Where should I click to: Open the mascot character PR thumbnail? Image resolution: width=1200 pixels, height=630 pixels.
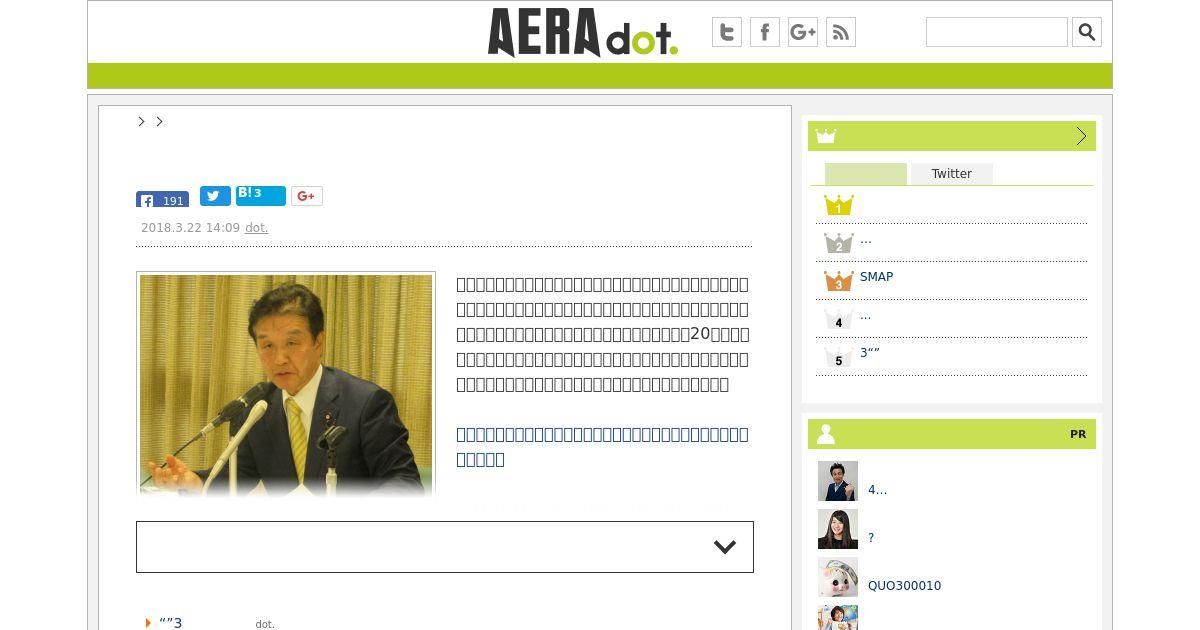[838, 577]
